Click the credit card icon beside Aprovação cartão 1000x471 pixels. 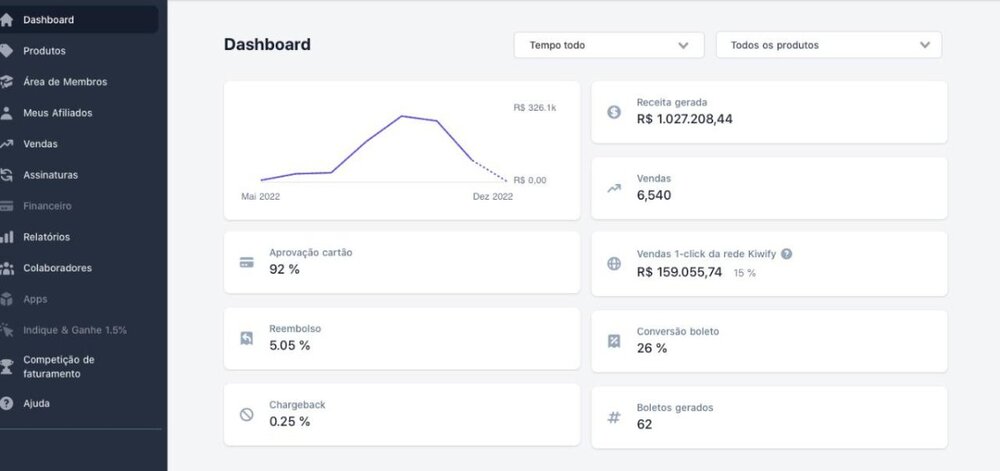coord(246,263)
